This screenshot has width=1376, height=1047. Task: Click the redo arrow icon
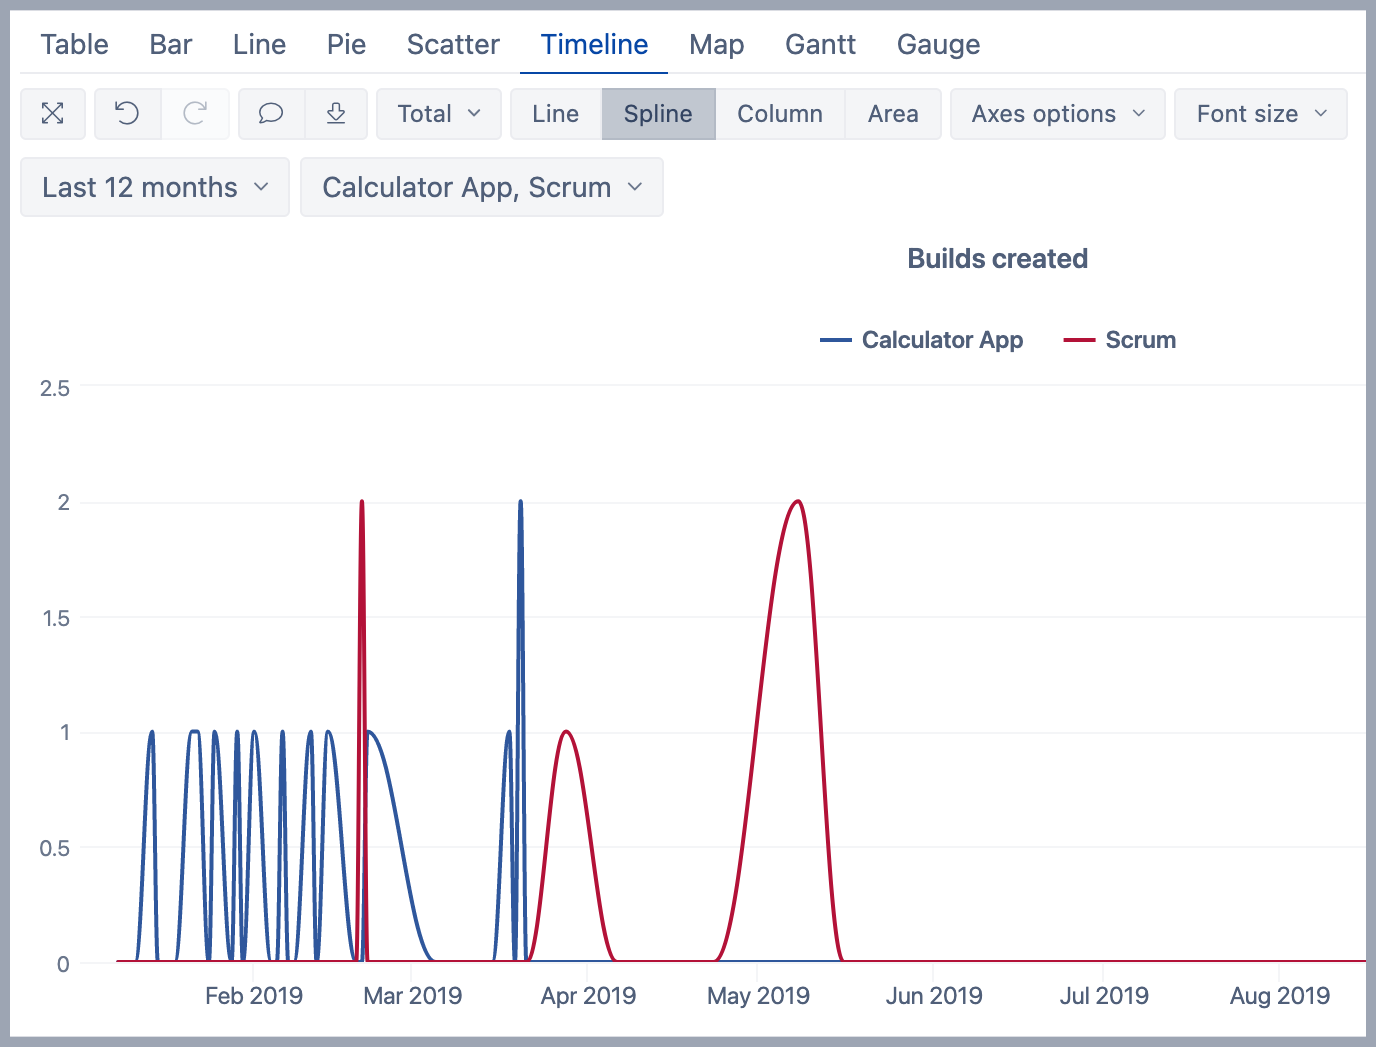[195, 114]
